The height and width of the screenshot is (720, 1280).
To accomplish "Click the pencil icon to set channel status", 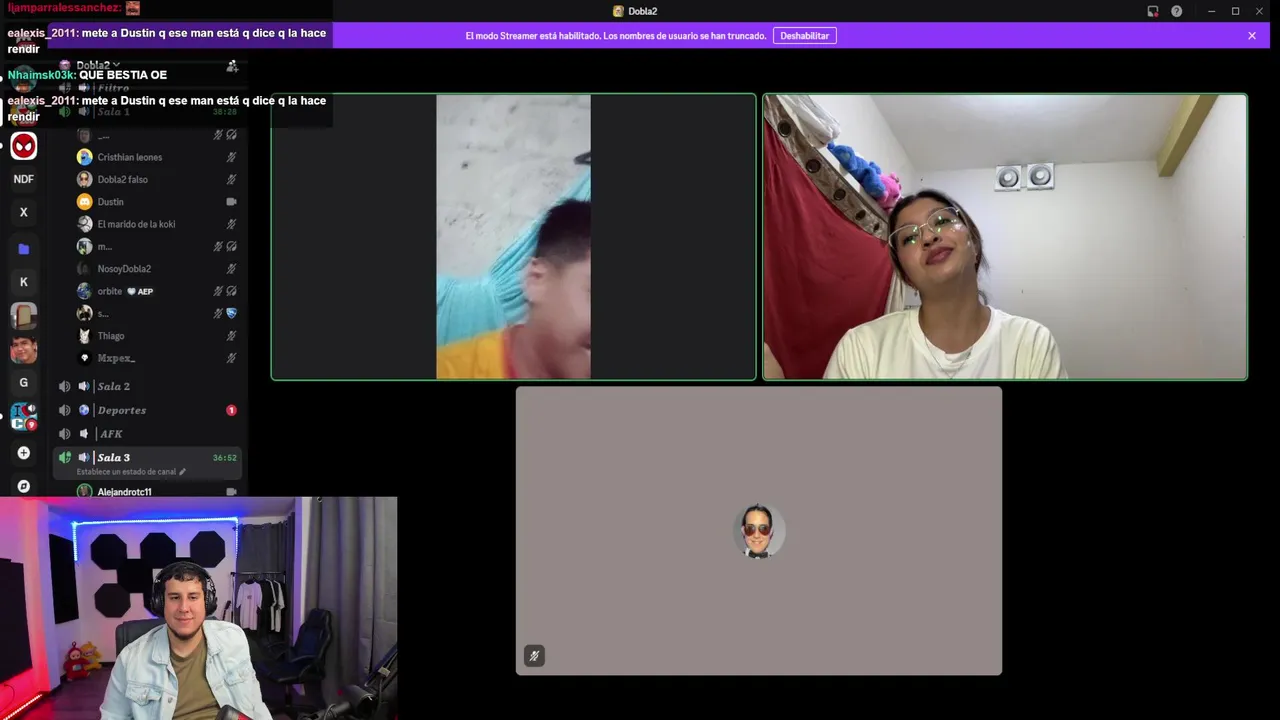I will pyautogui.click(x=182, y=472).
